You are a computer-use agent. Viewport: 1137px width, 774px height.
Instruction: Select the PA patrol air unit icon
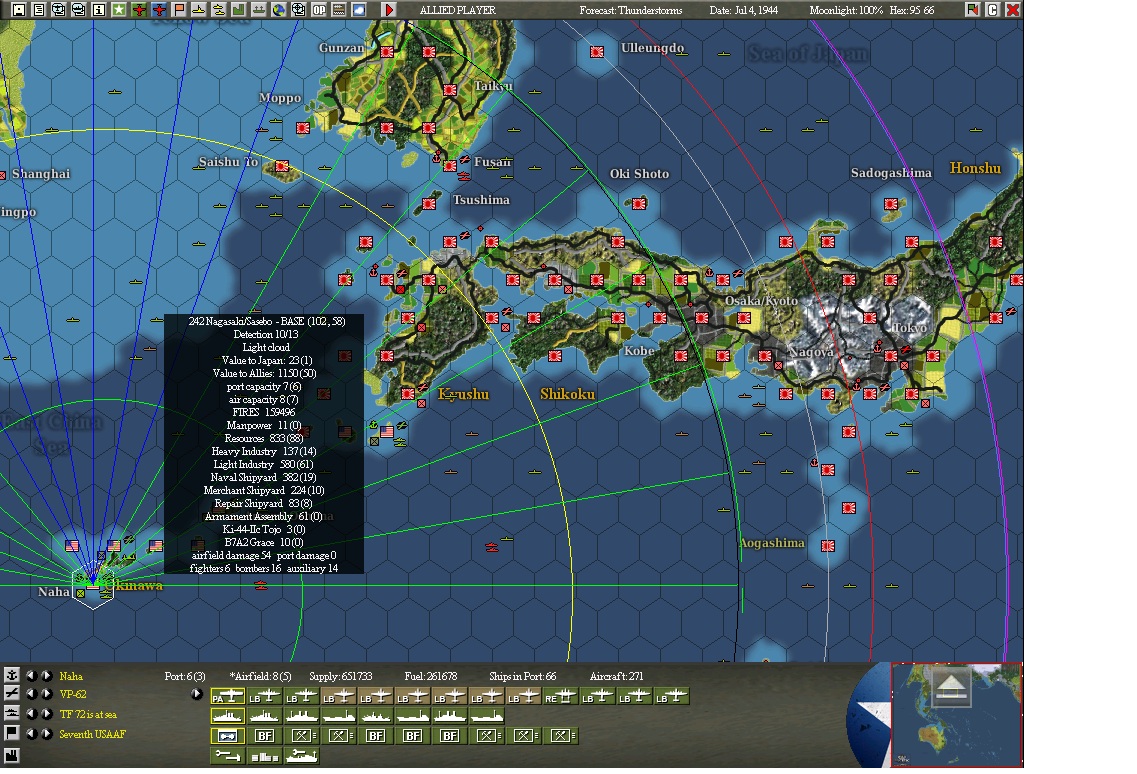click(227, 697)
